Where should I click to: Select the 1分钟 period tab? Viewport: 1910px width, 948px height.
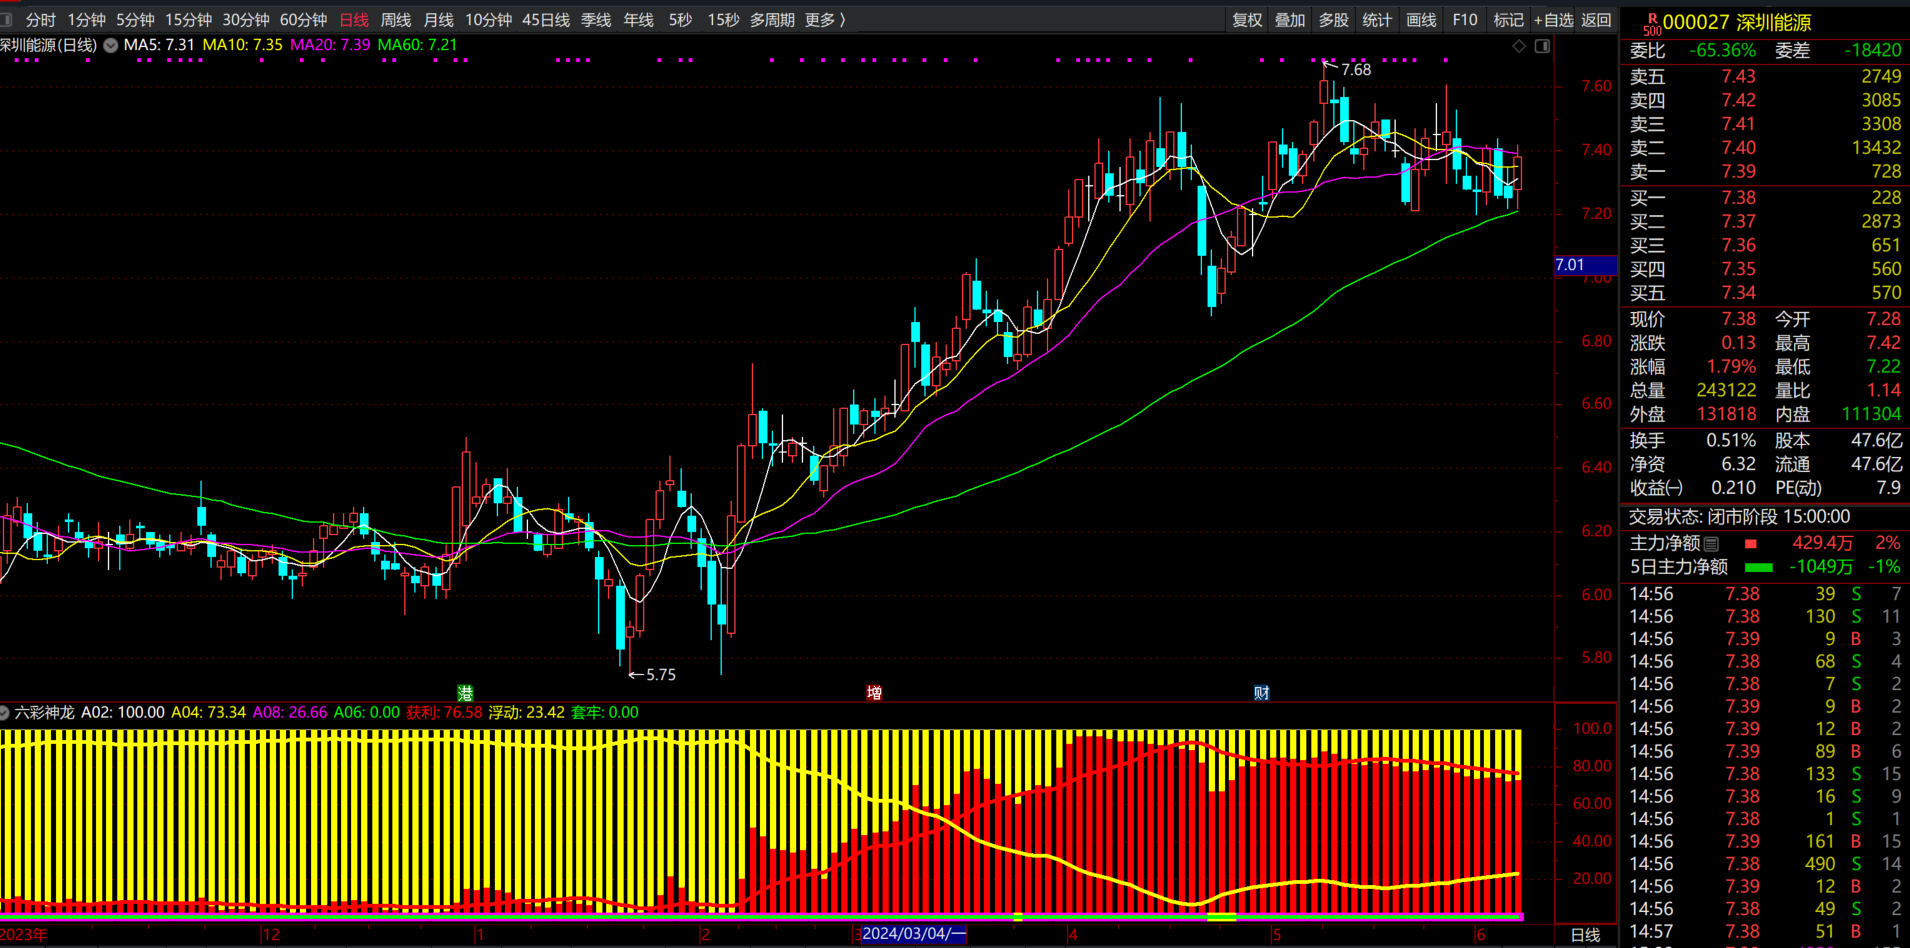[x=87, y=20]
